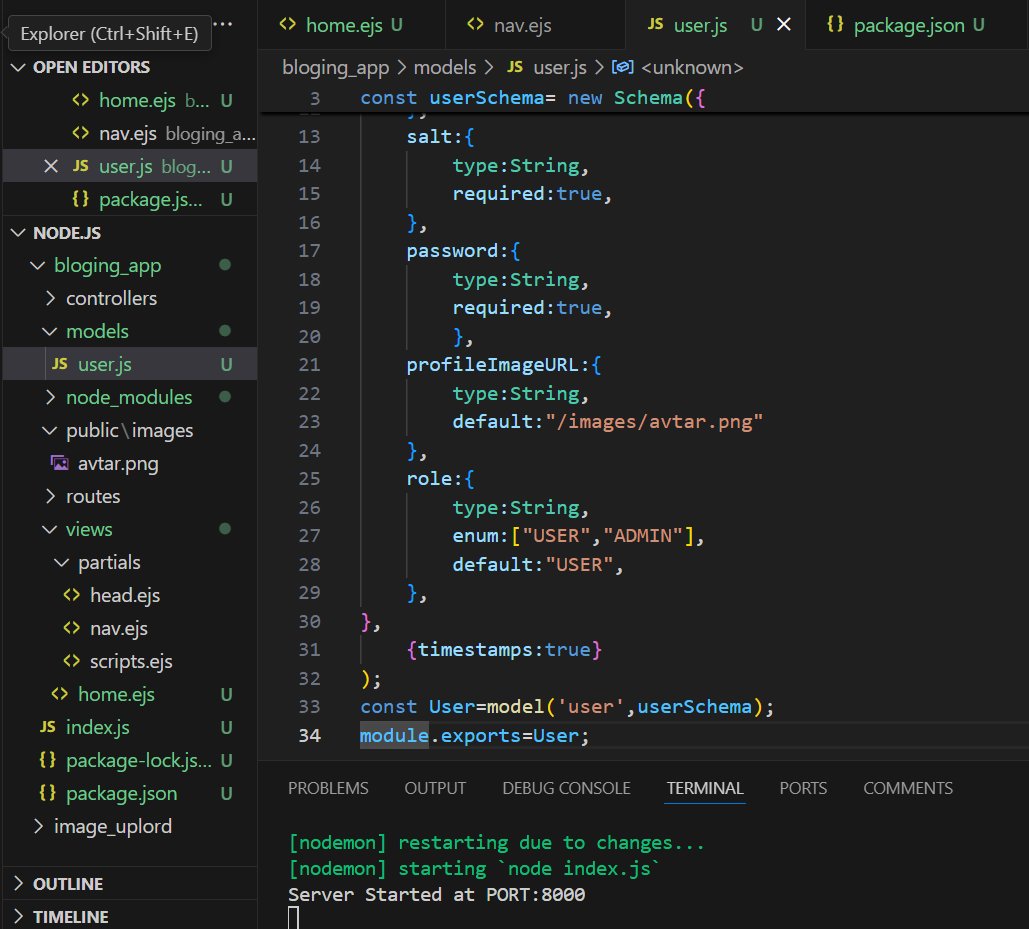Expand the OUTLINE section
The image size is (1029, 929).
[x=18, y=884]
